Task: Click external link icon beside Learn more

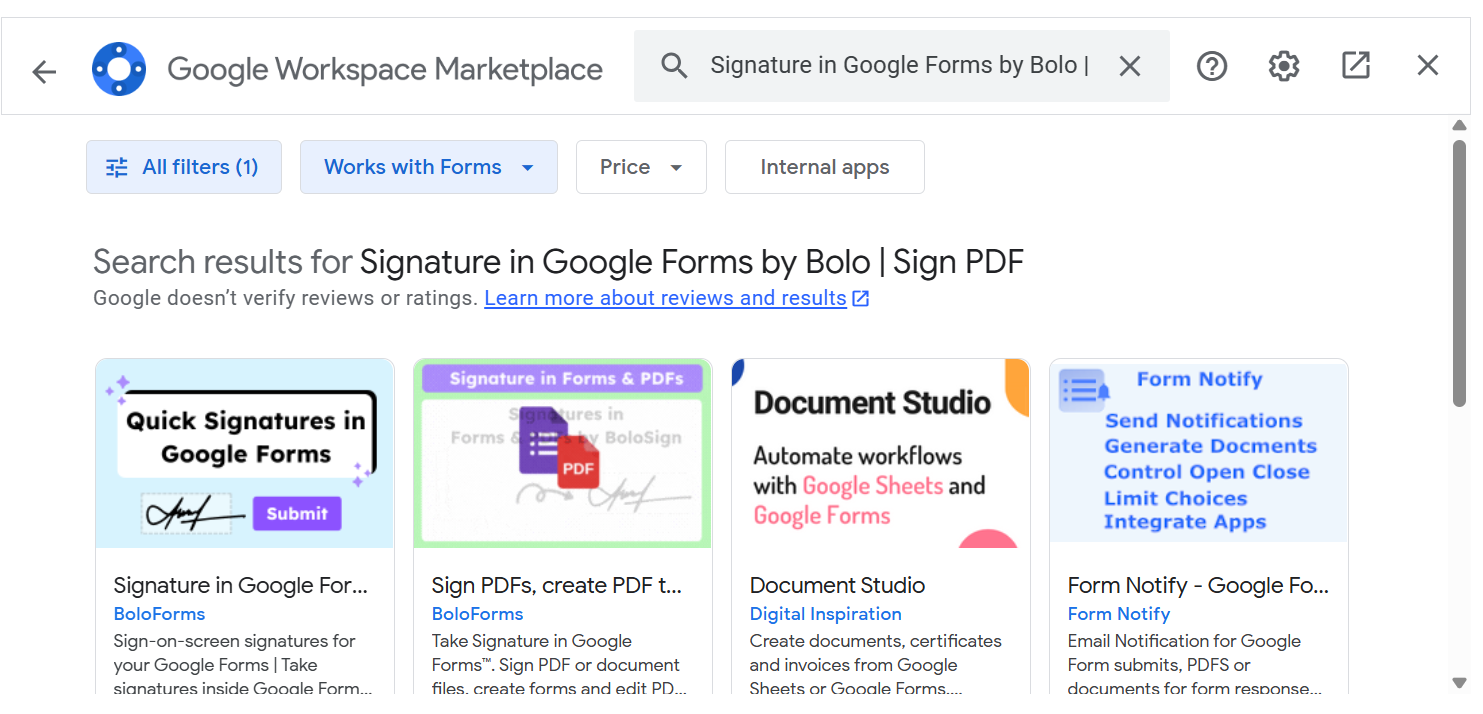Action: (861, 298)
